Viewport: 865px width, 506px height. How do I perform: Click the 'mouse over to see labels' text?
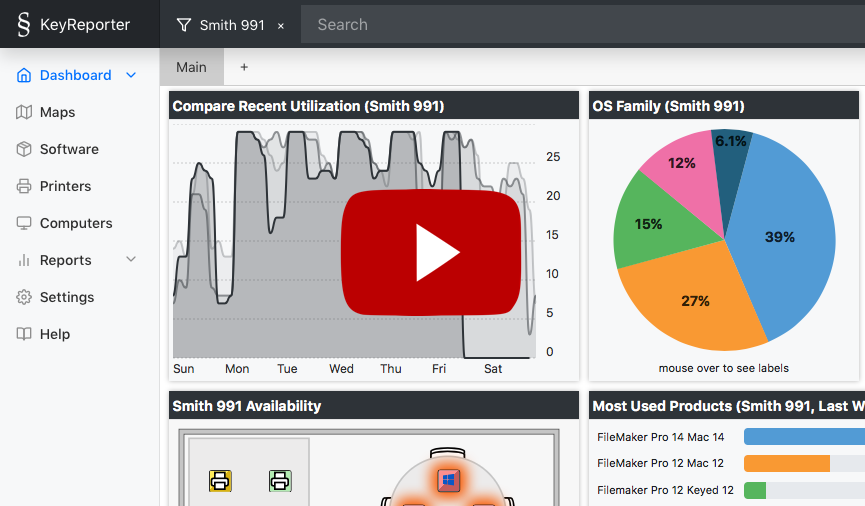tap(723, 368)
